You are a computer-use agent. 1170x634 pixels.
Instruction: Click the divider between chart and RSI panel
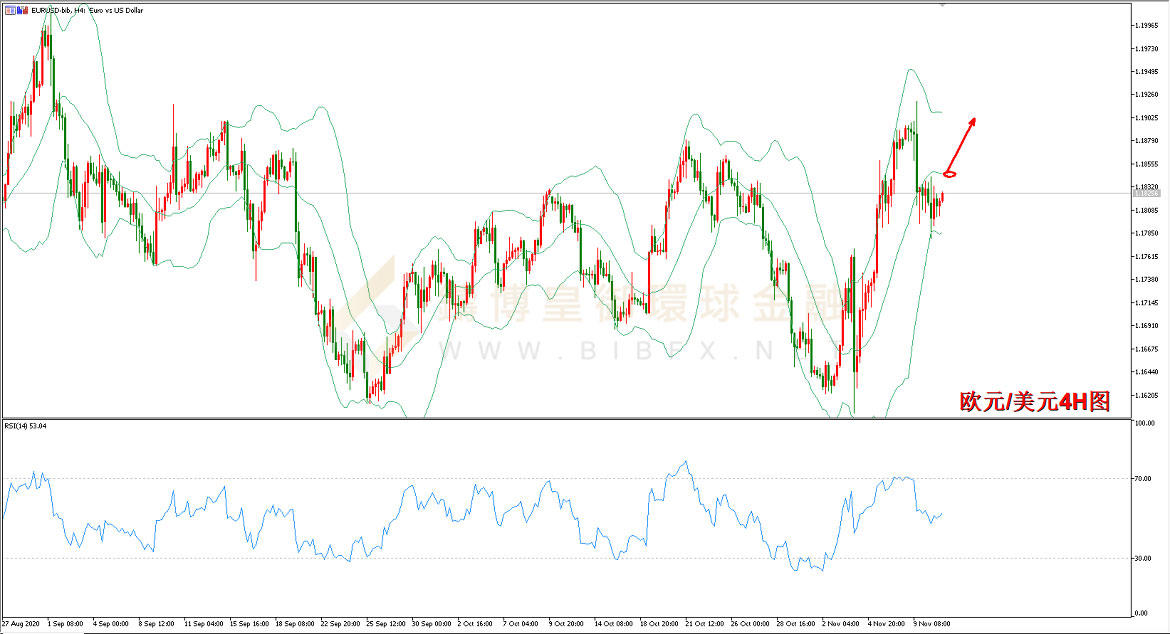[x=560, y=418]
